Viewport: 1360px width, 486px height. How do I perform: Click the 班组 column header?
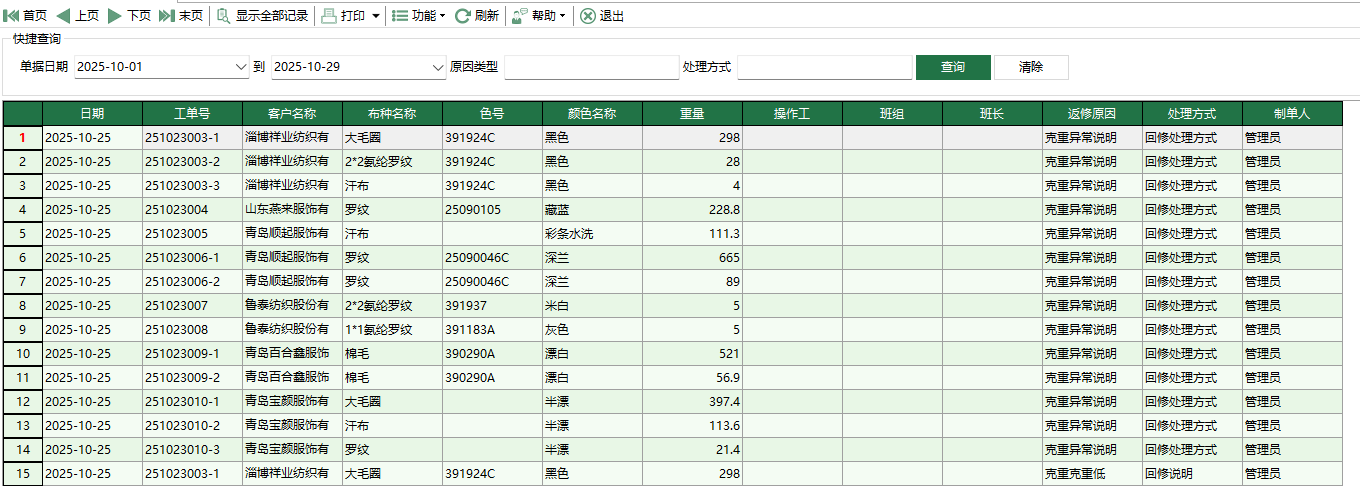(x=893, y=113)
